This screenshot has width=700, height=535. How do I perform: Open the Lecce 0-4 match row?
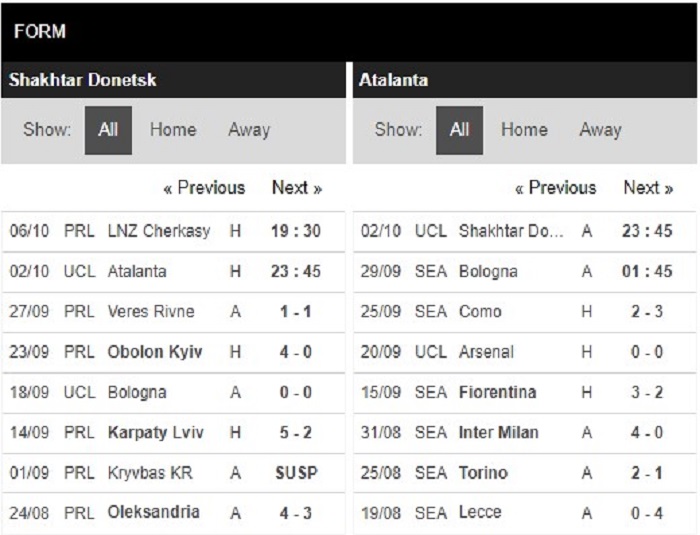pos(525,513)
